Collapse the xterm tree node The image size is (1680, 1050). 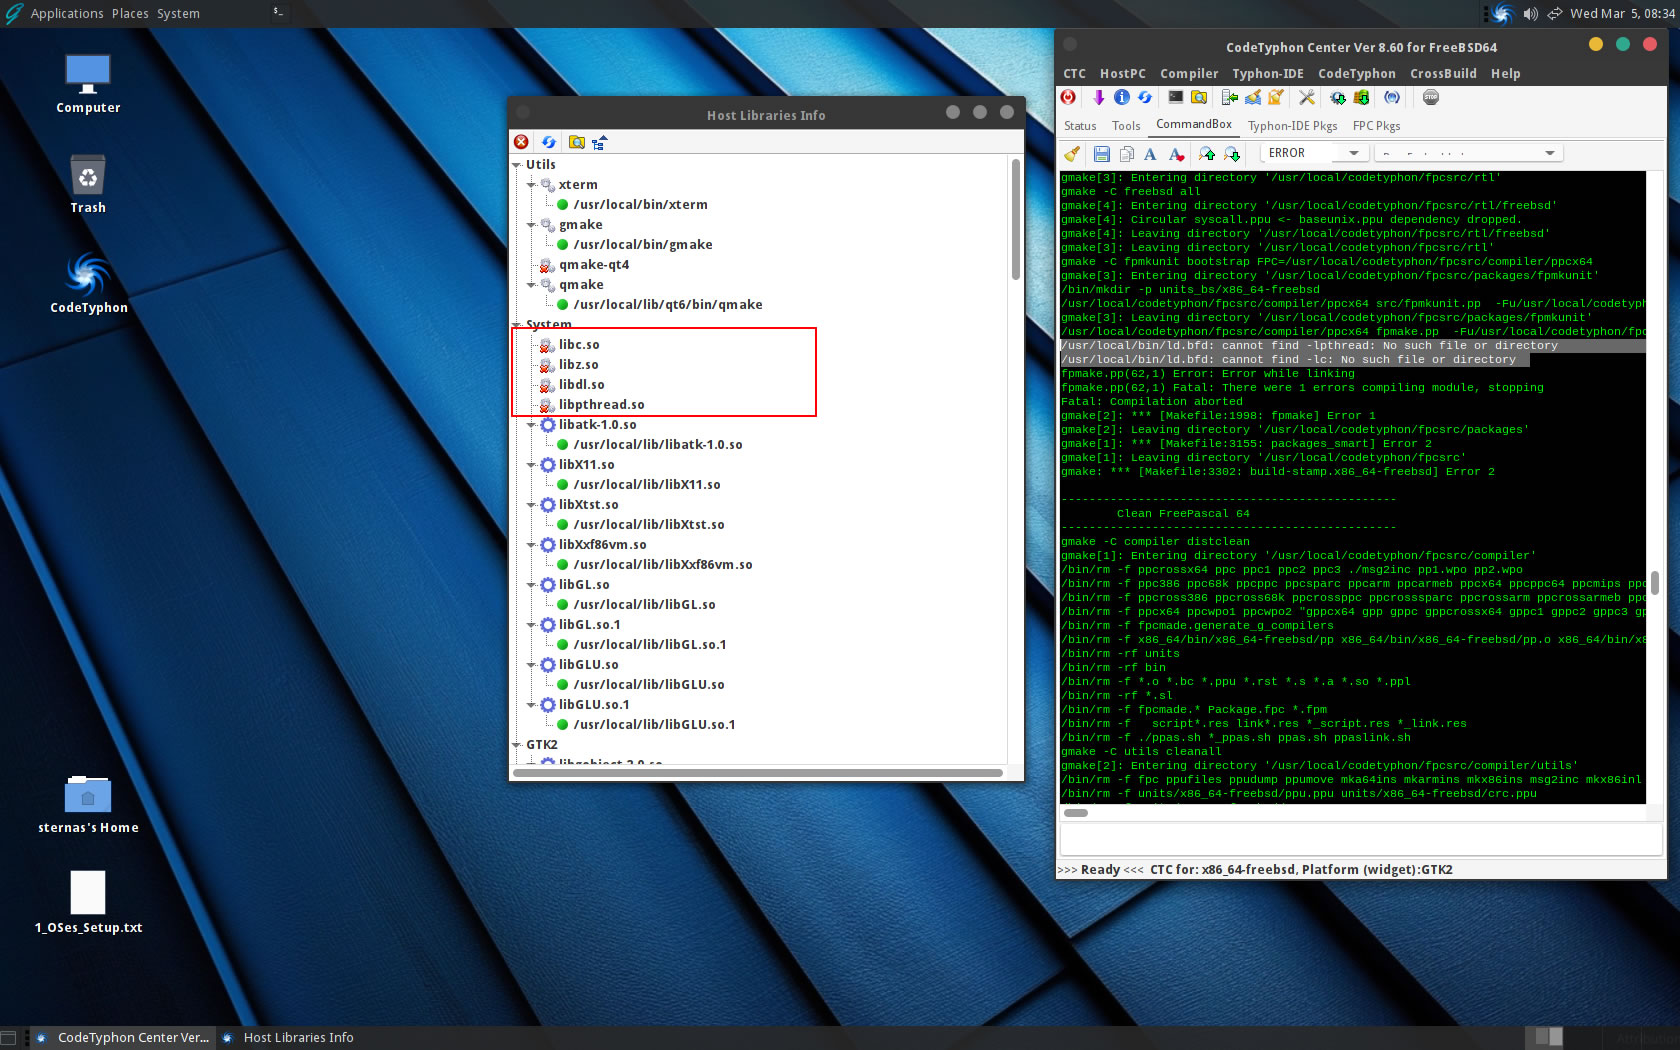[x=532, y=185]
